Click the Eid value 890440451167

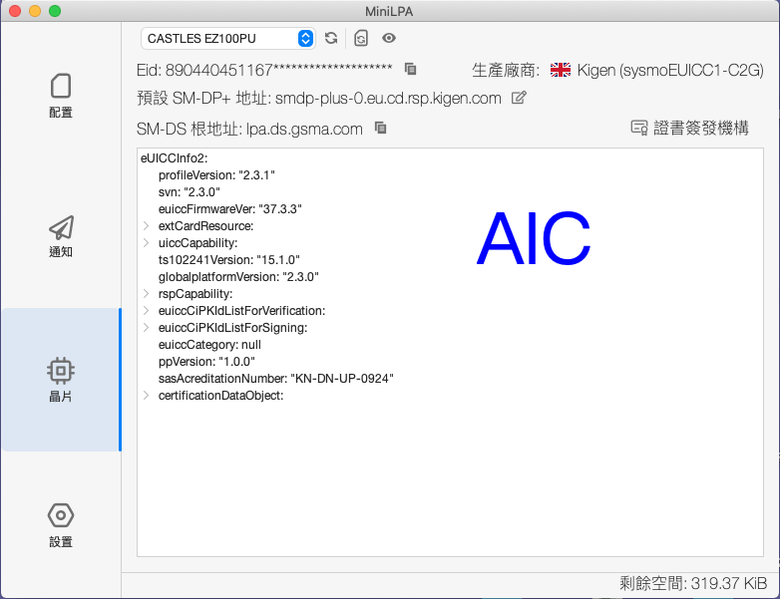point(279,70)
